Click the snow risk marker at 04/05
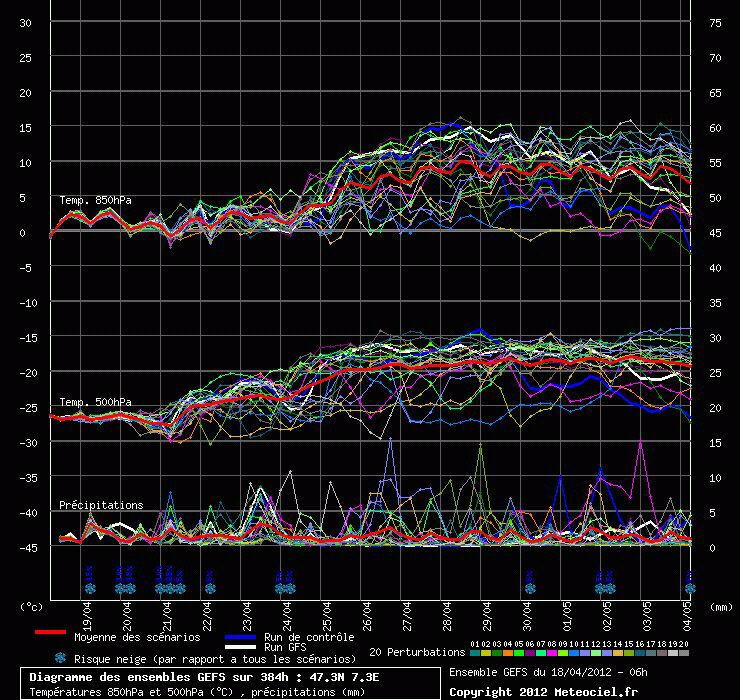This screenshot has height=700, width=740. pyautogui.click(x=689, y=581)
